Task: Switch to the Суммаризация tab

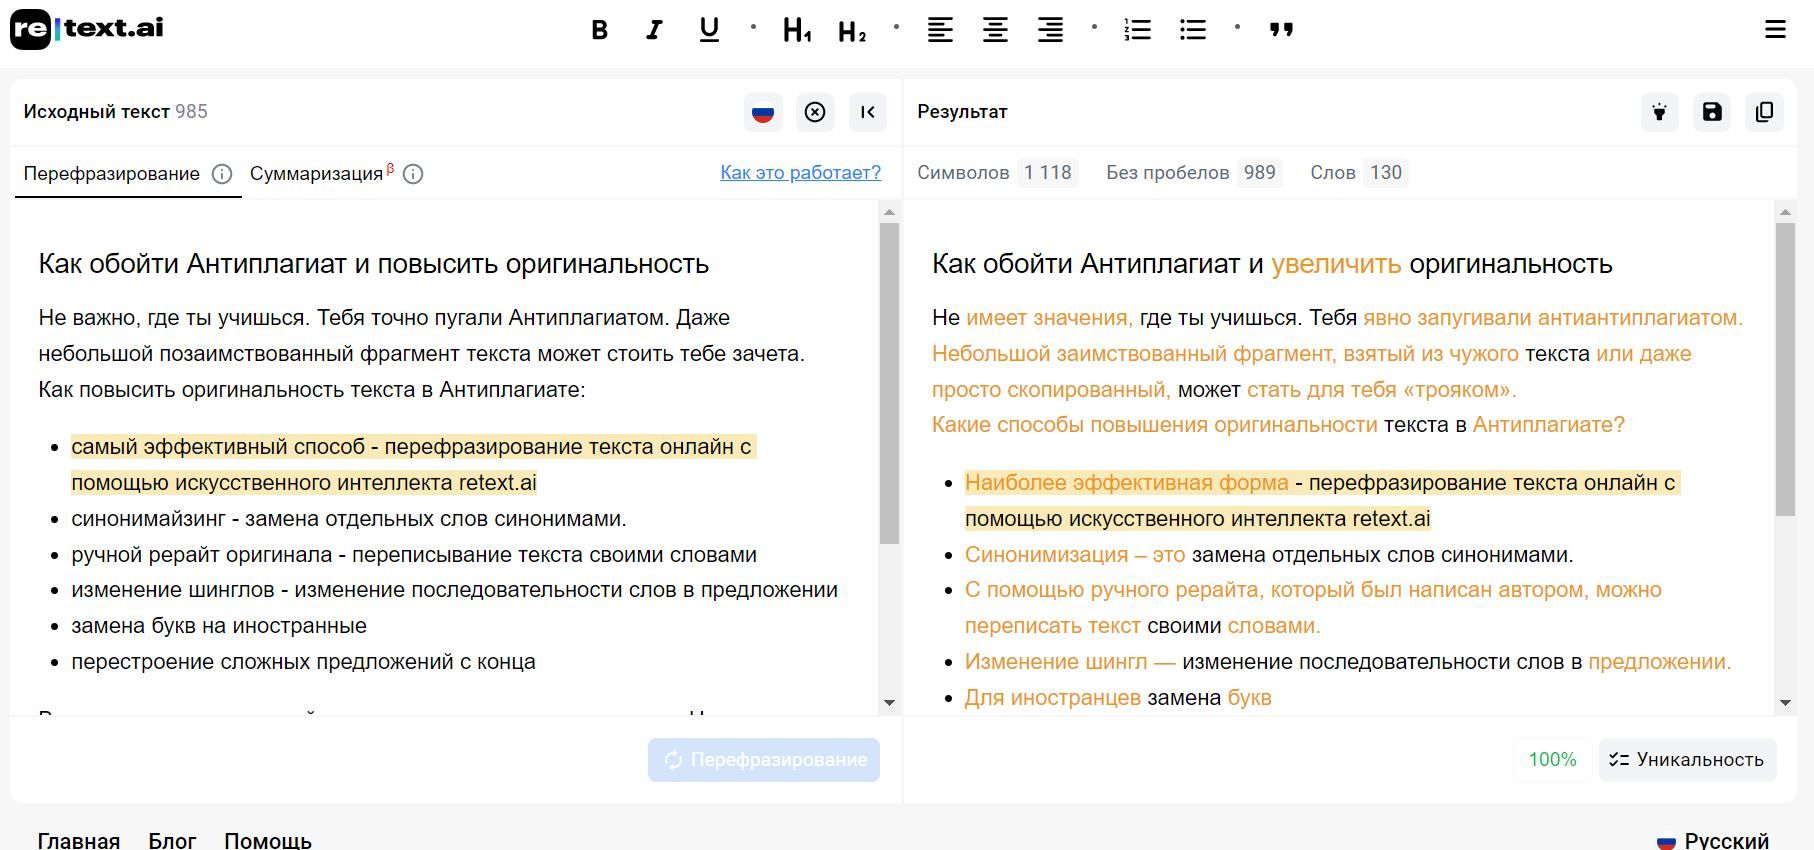Action: coord(317,174)
